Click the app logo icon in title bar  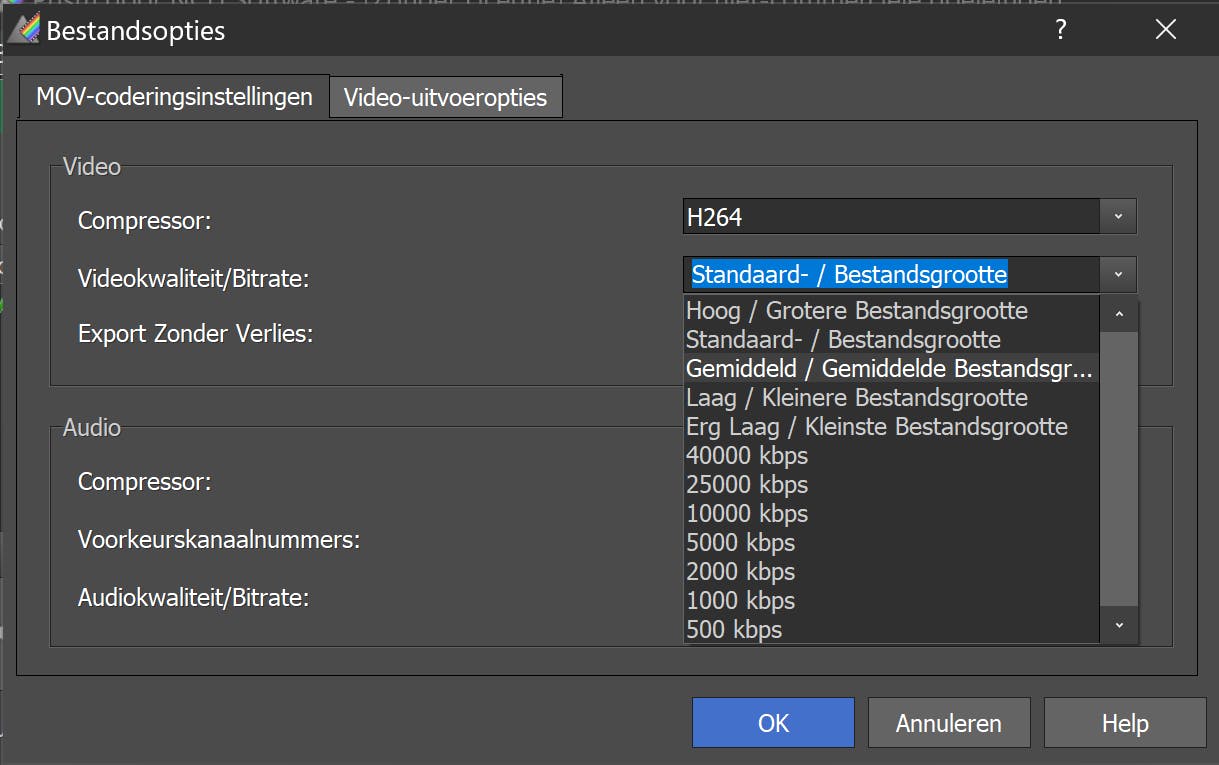pyautogui.click(x=24, y=29)
